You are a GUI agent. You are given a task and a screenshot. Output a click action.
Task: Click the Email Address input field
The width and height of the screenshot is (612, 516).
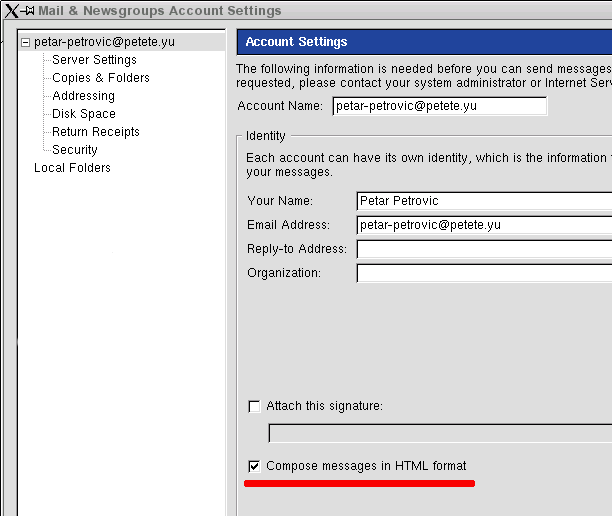(484, 225)
